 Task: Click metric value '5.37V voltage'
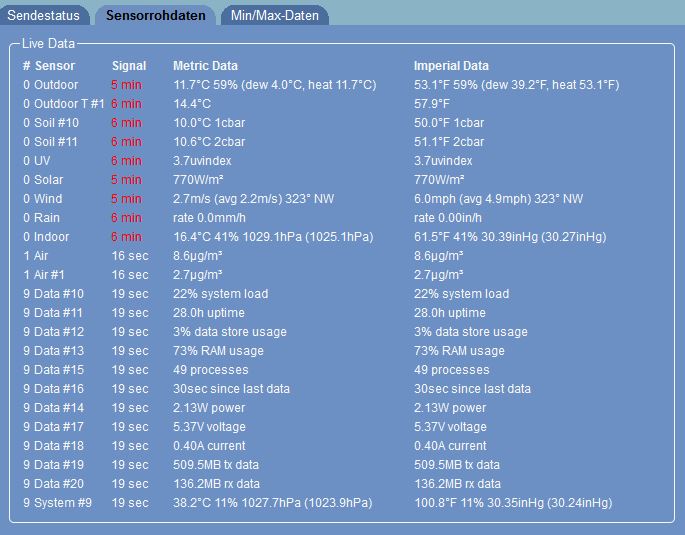[209, 427]
